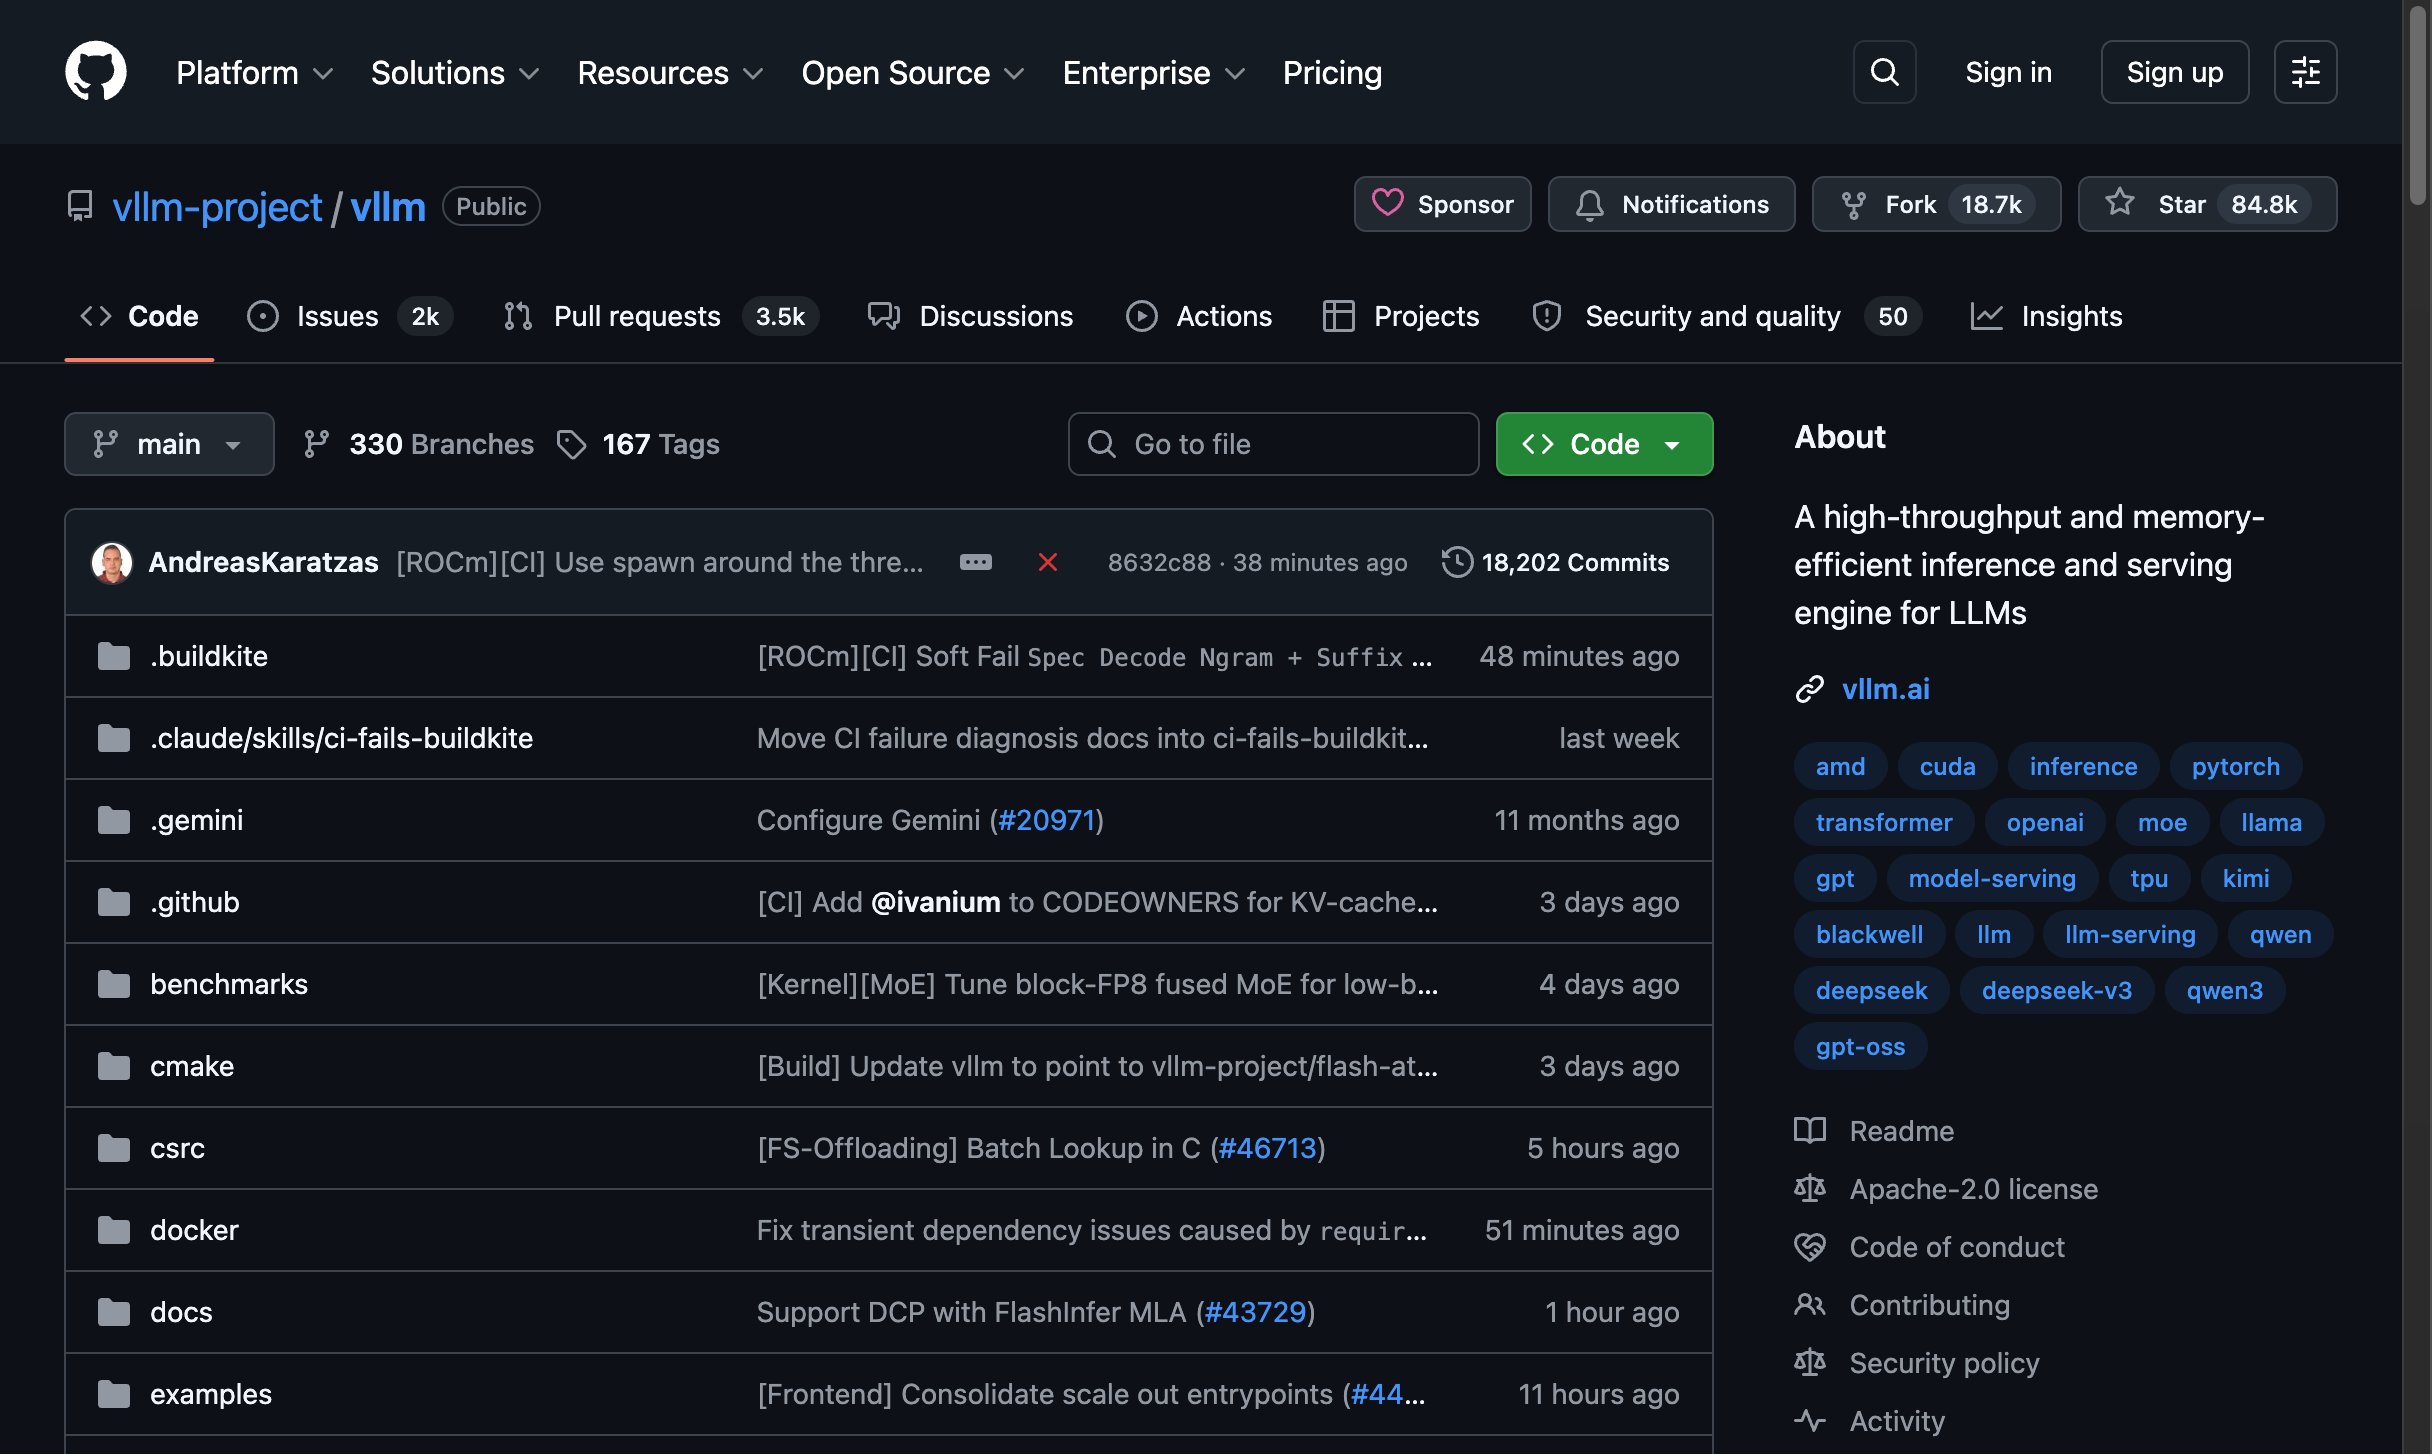Click the red failed CI status X
The width and height of the screenshot is (2432, 1454).
[x=1047, y=562]
